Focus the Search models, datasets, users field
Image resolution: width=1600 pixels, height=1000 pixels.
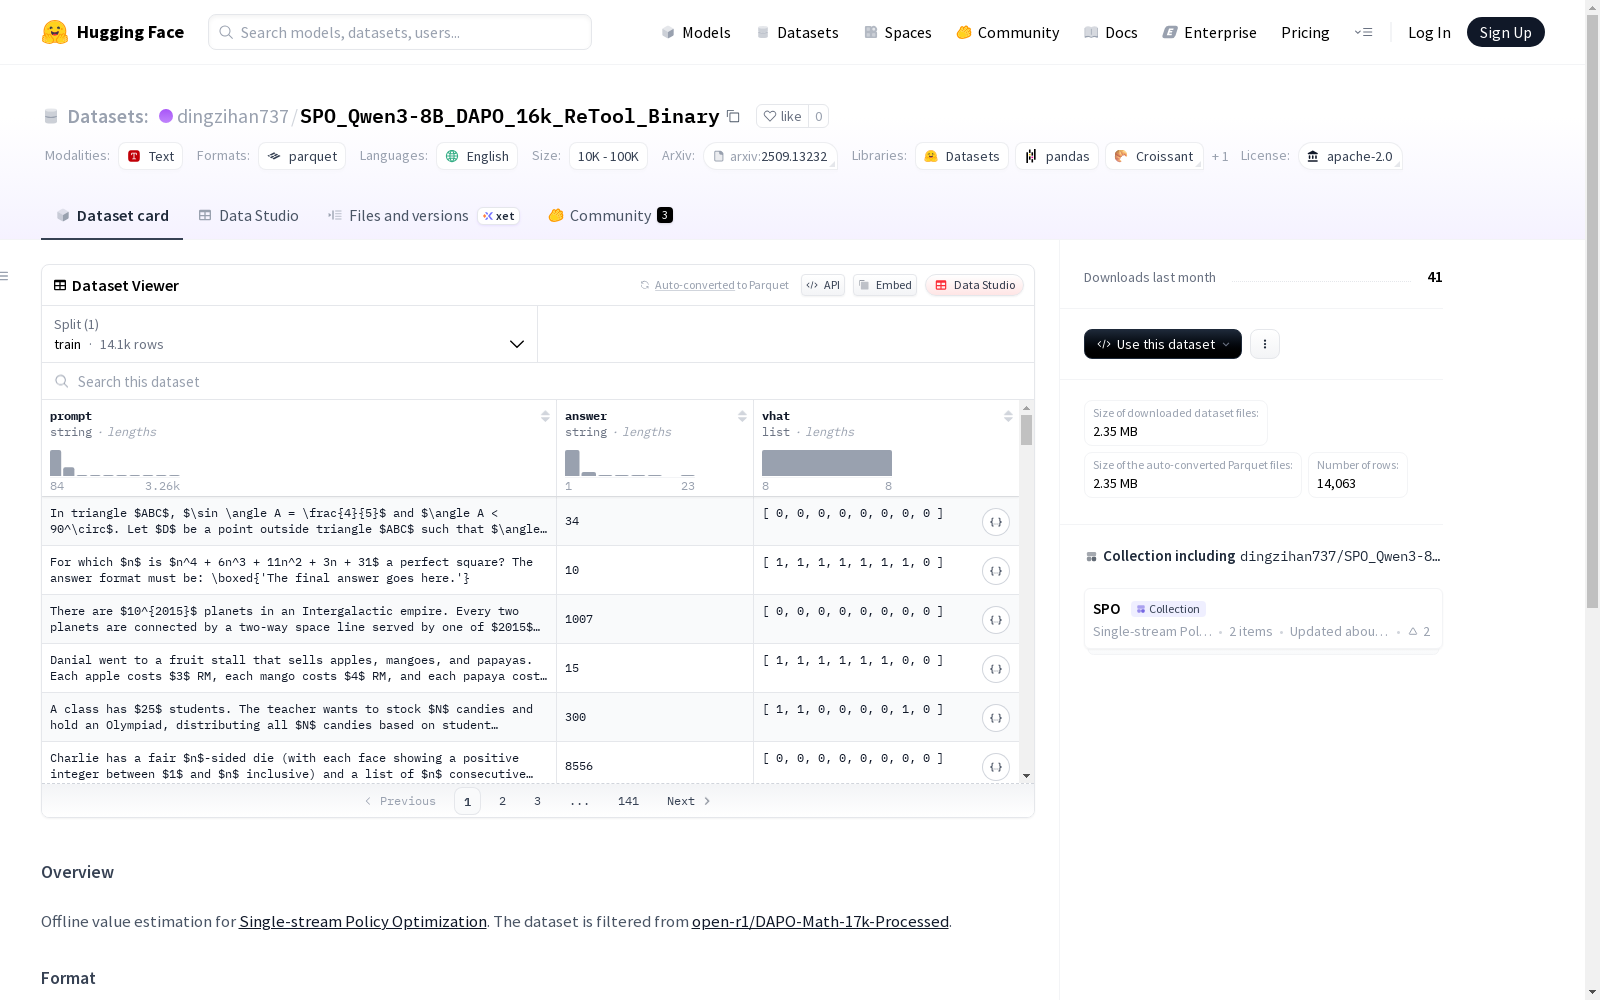click(400, 32)
